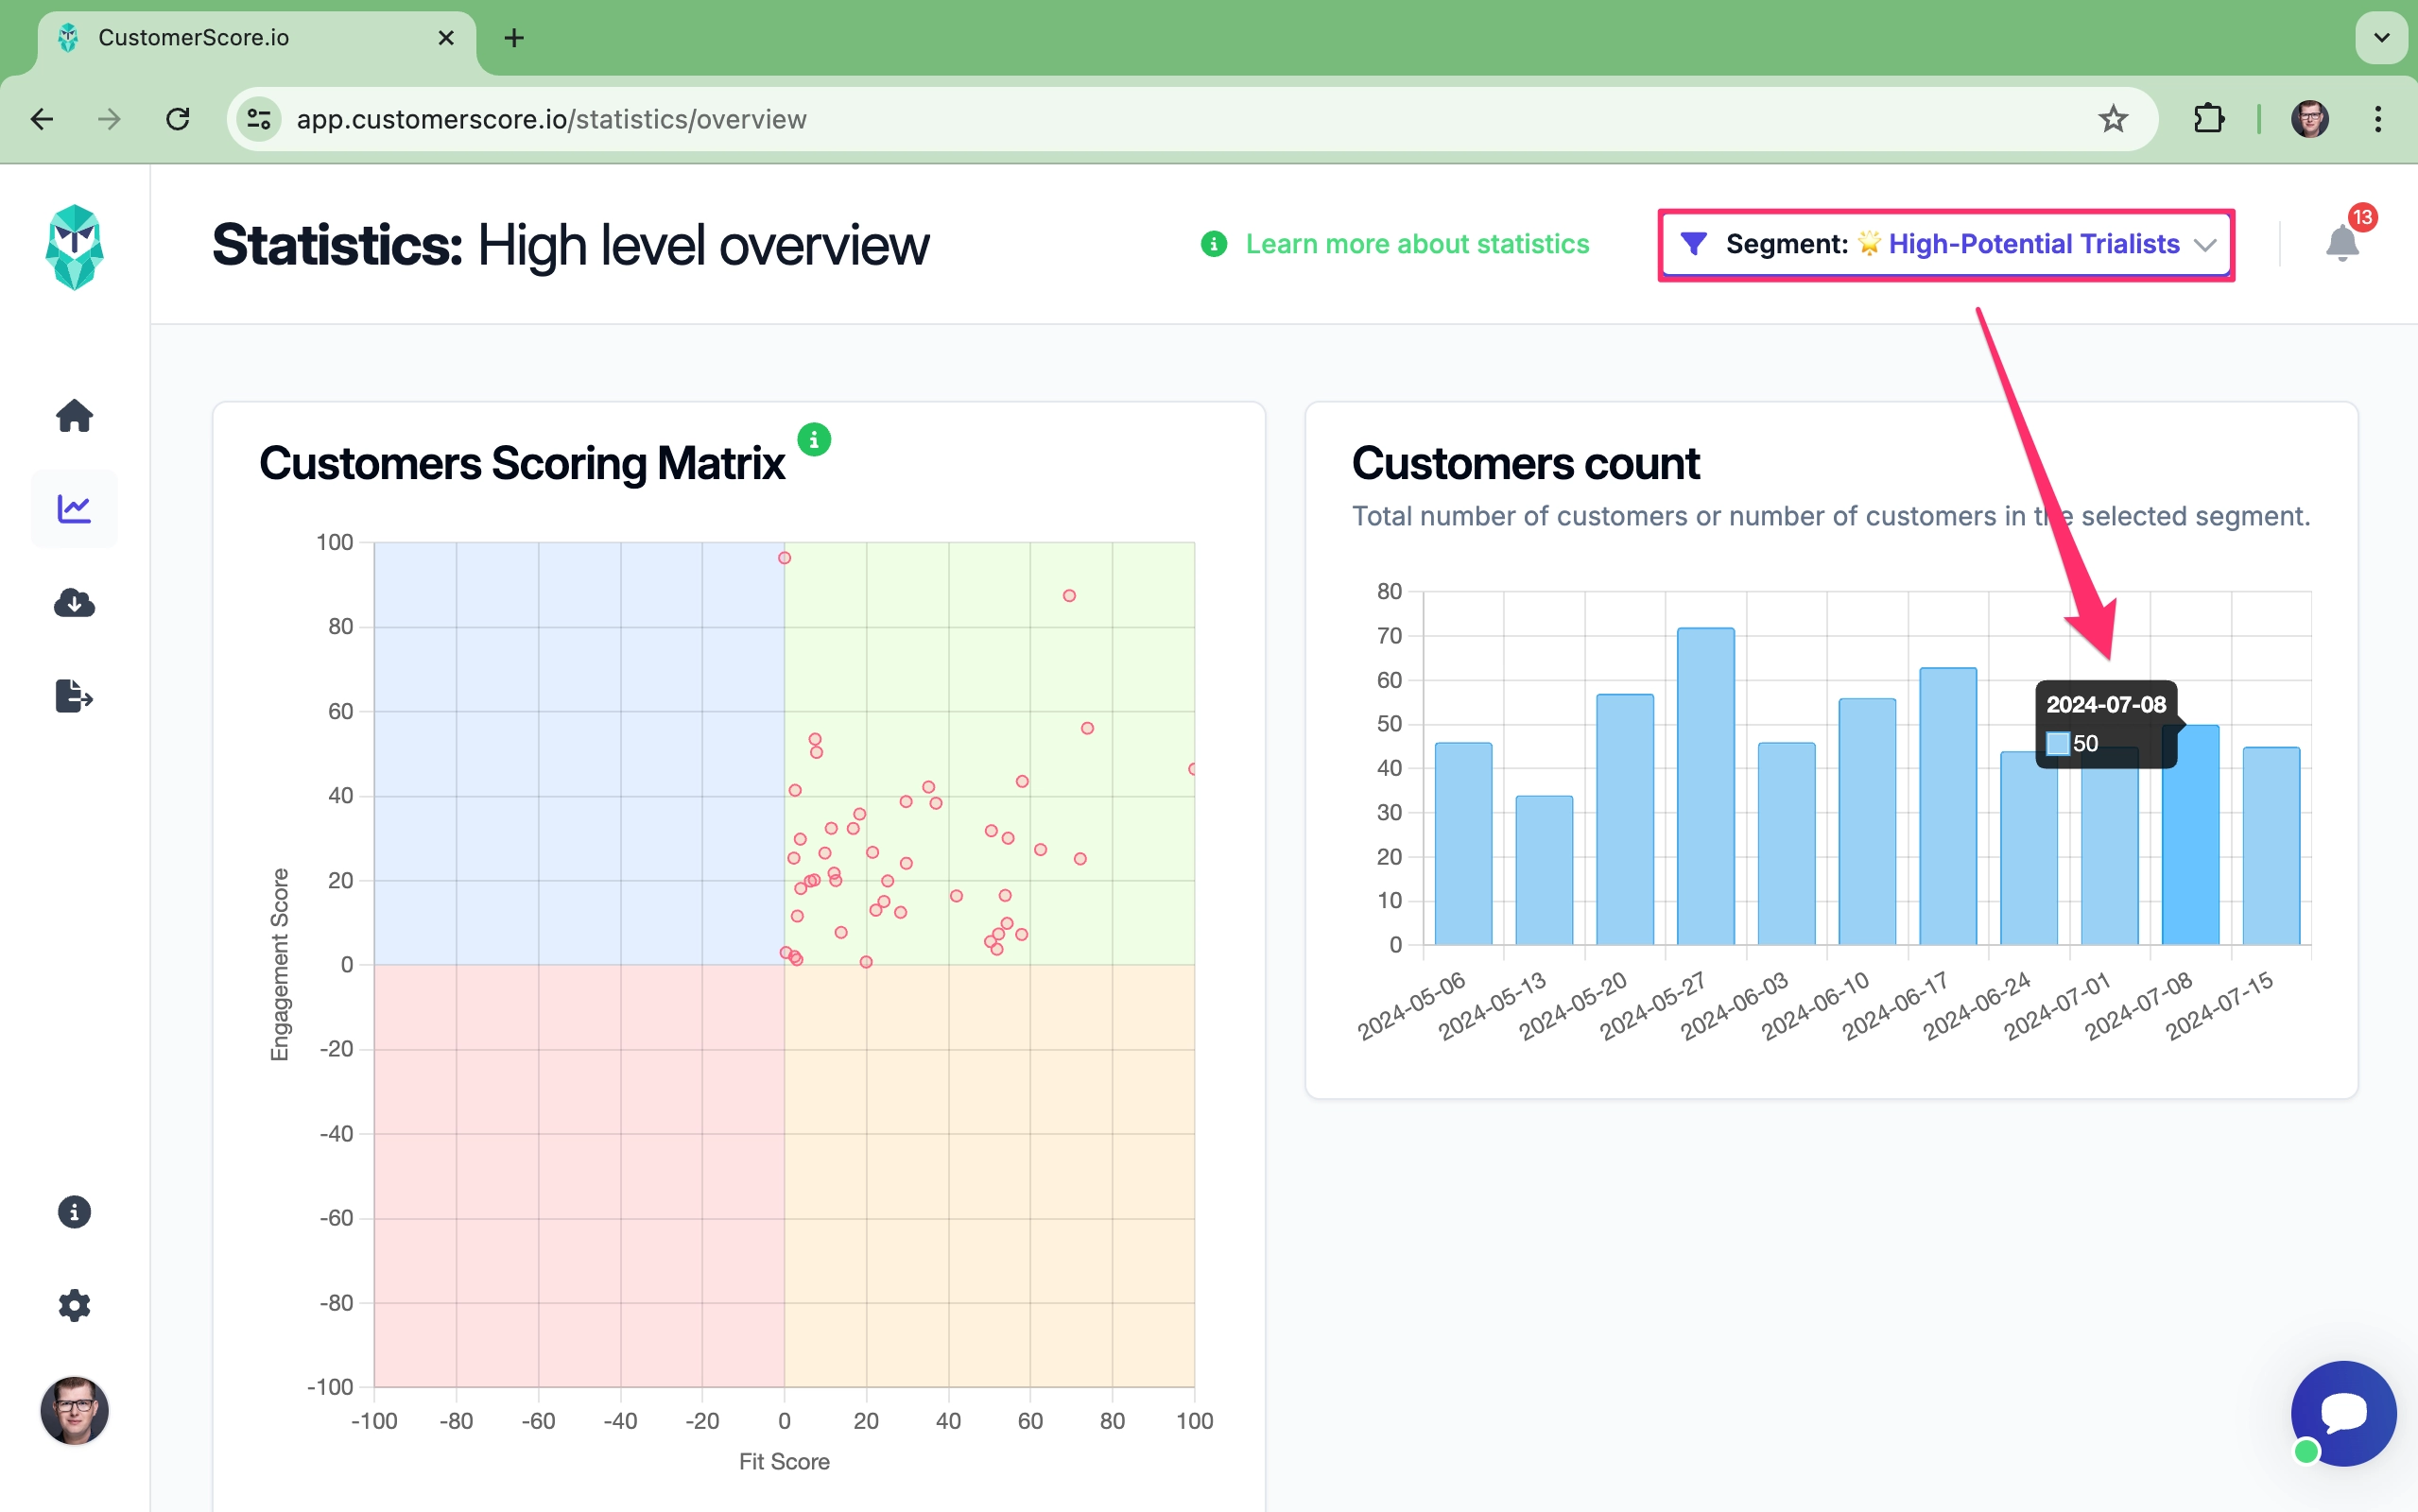Navigate to the Statistics overview page

click(x=73, y=507)
